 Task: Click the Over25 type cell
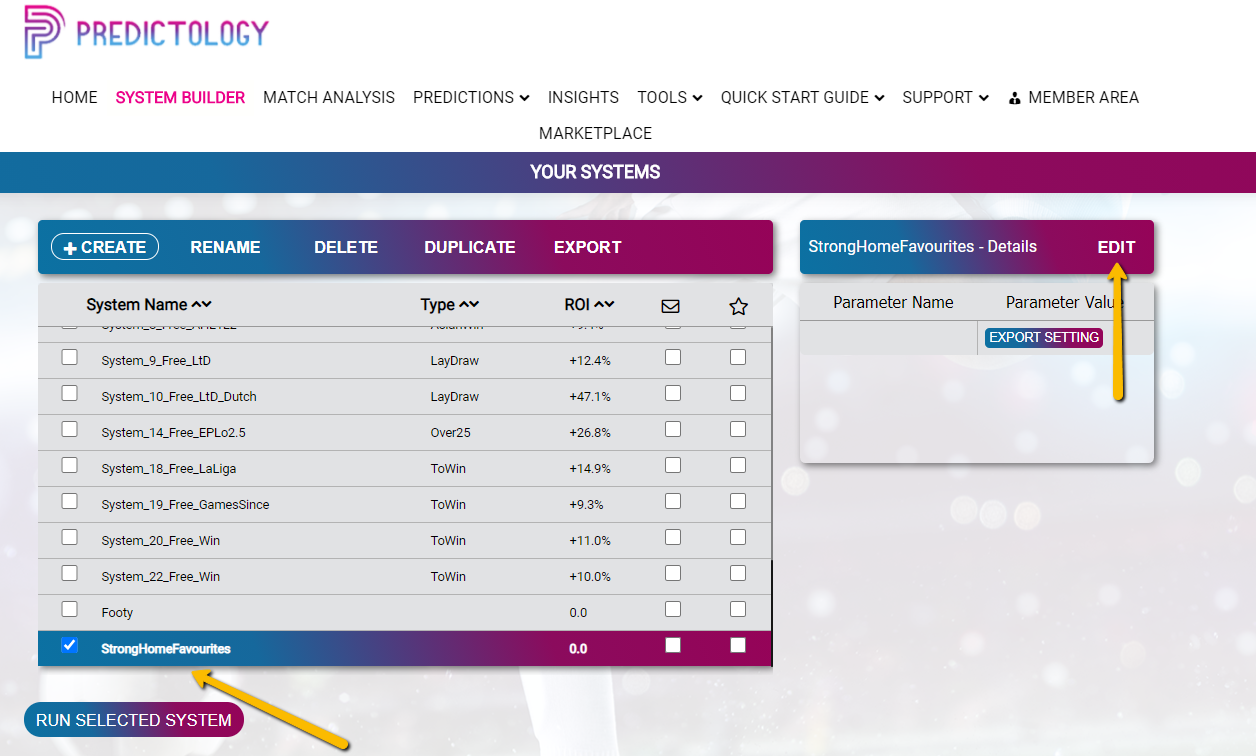click(450, 433)
